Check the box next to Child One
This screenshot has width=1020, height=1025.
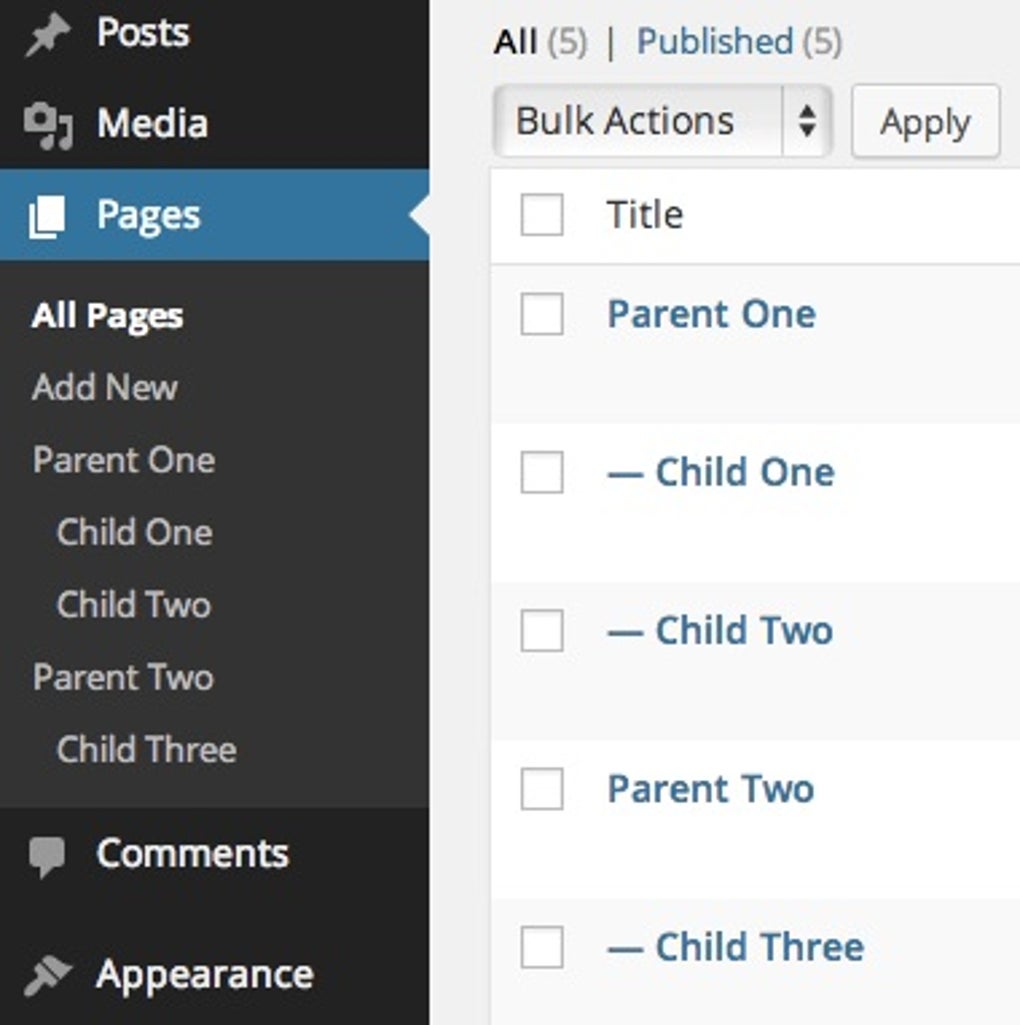point(540,471)
